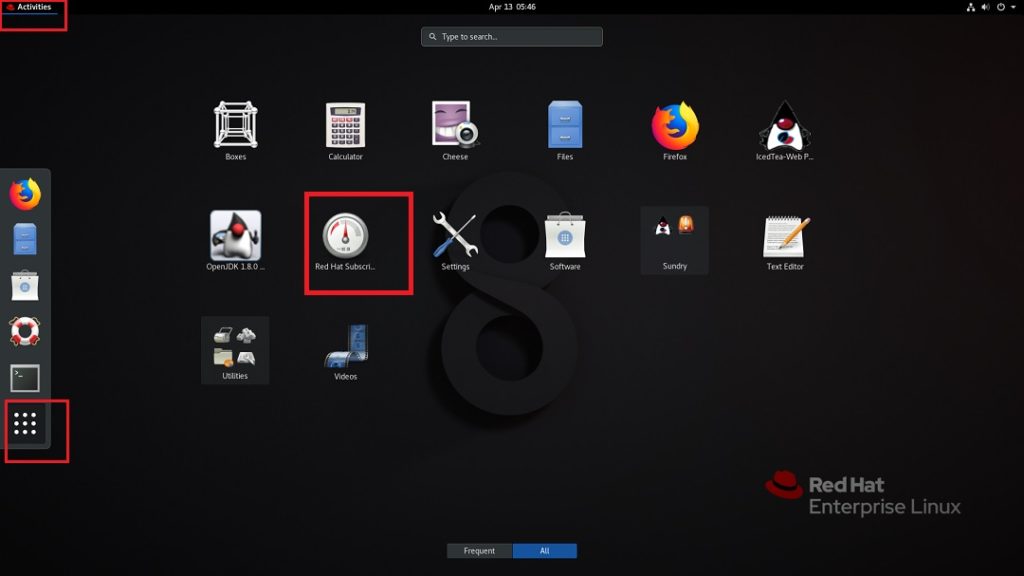Launch Terminal from the dash

(x=25, y=378)
